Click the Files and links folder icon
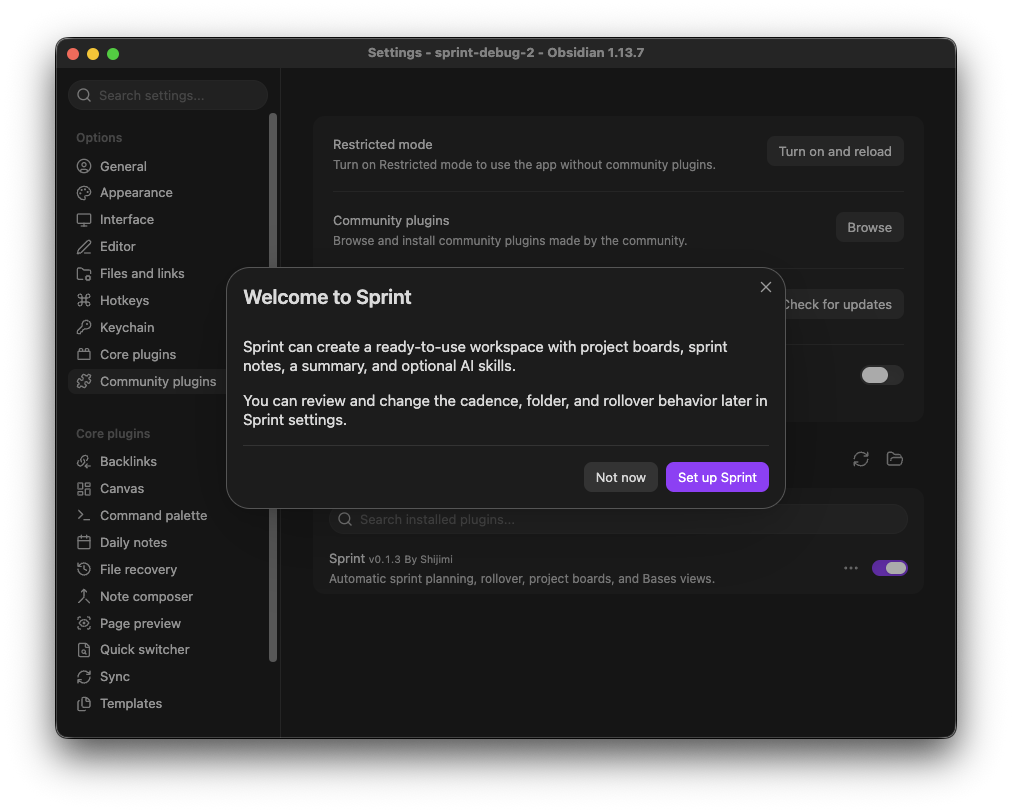This screenshot has height=812, width=1012. tap(84, 274)
